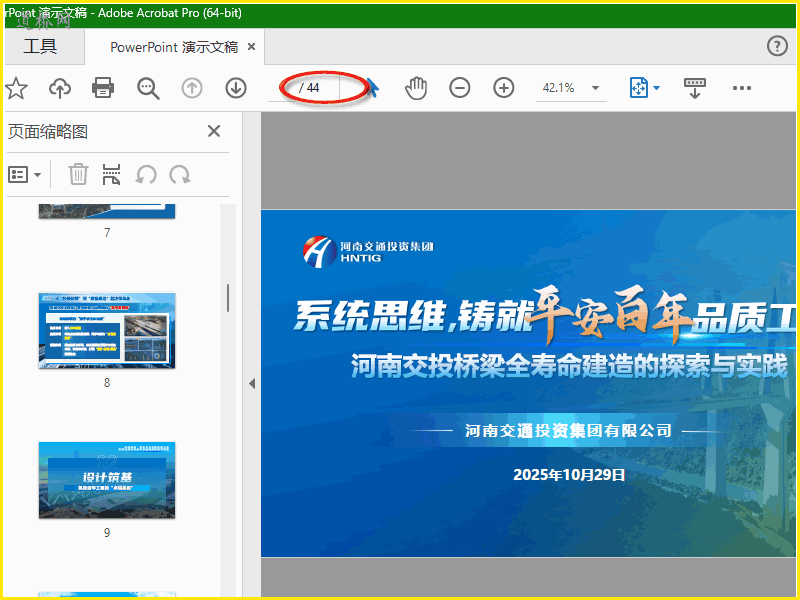Click the HNTIG logo on slide

point(368,252)
